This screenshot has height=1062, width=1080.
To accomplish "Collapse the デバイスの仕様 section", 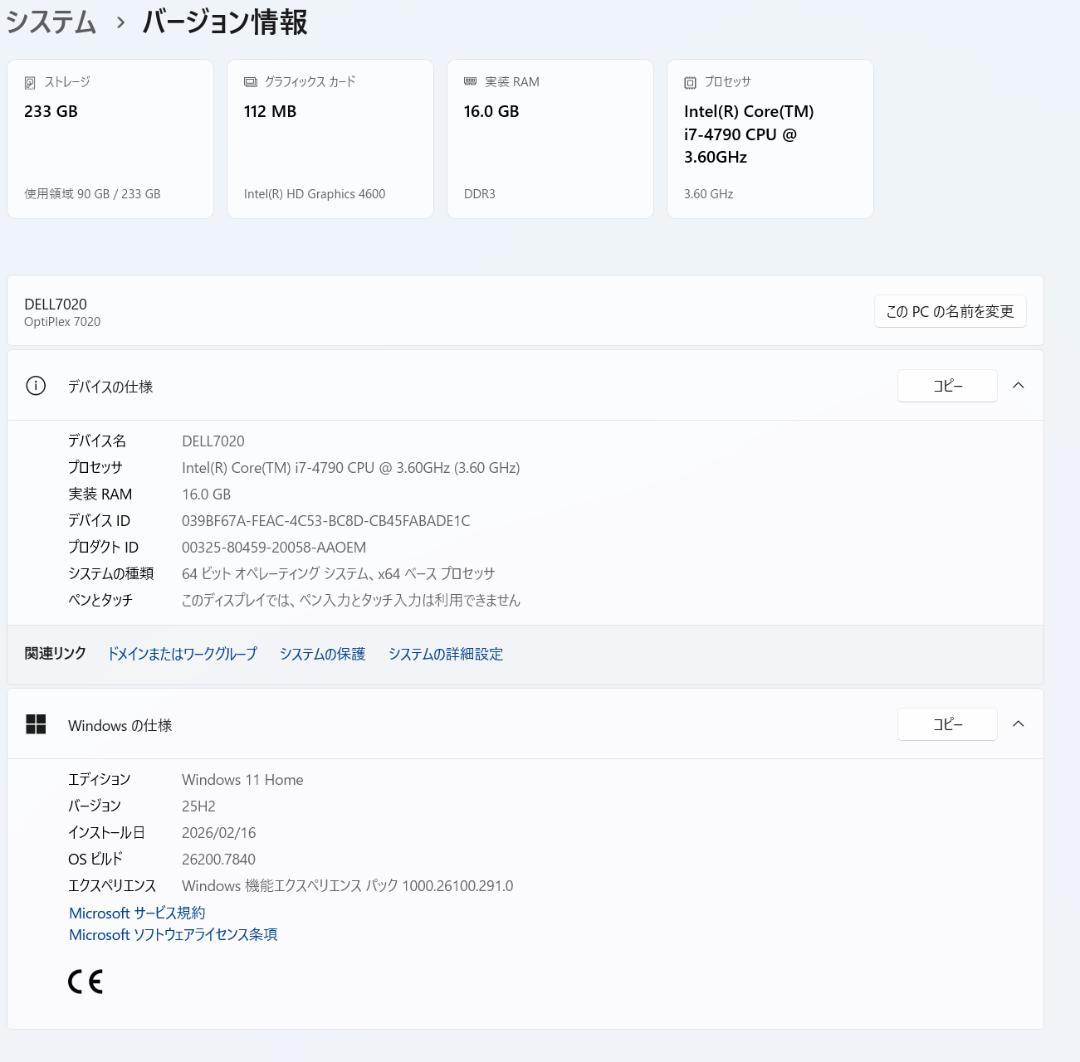I will pyautogui.click(x=1018, y=386).
